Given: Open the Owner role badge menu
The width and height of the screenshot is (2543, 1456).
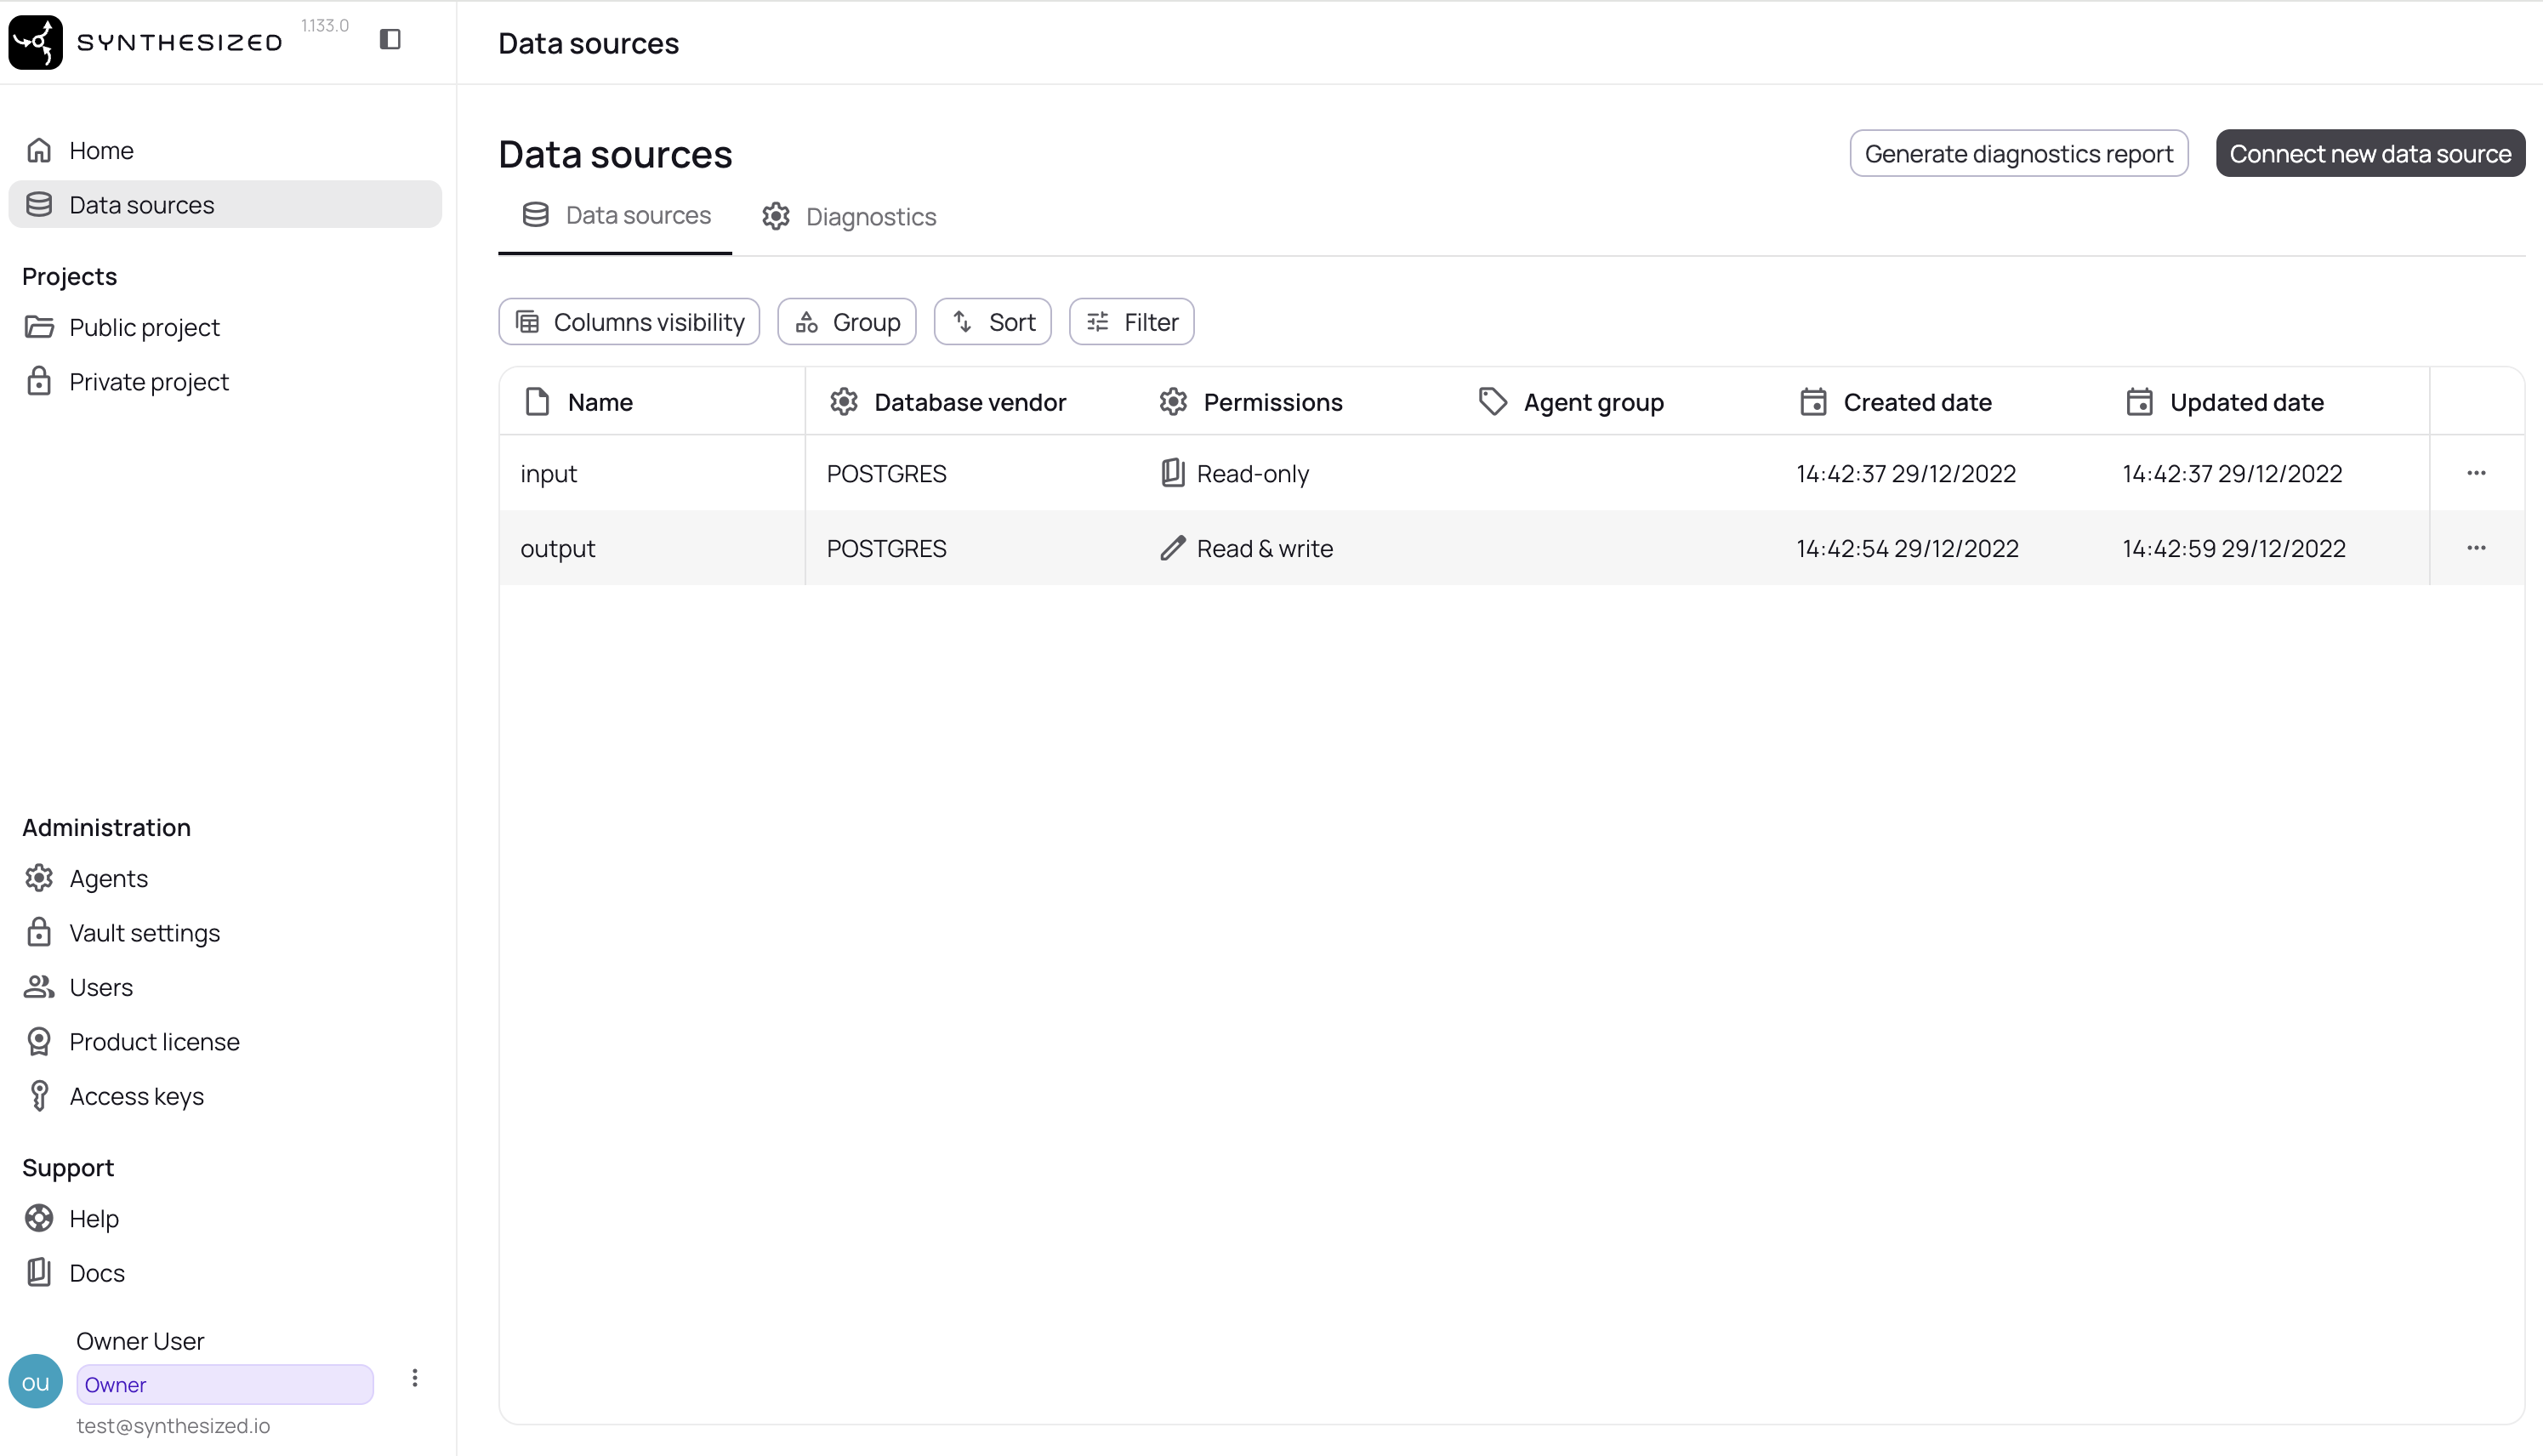Looking at the screenshot, I should pos(224,1384).
